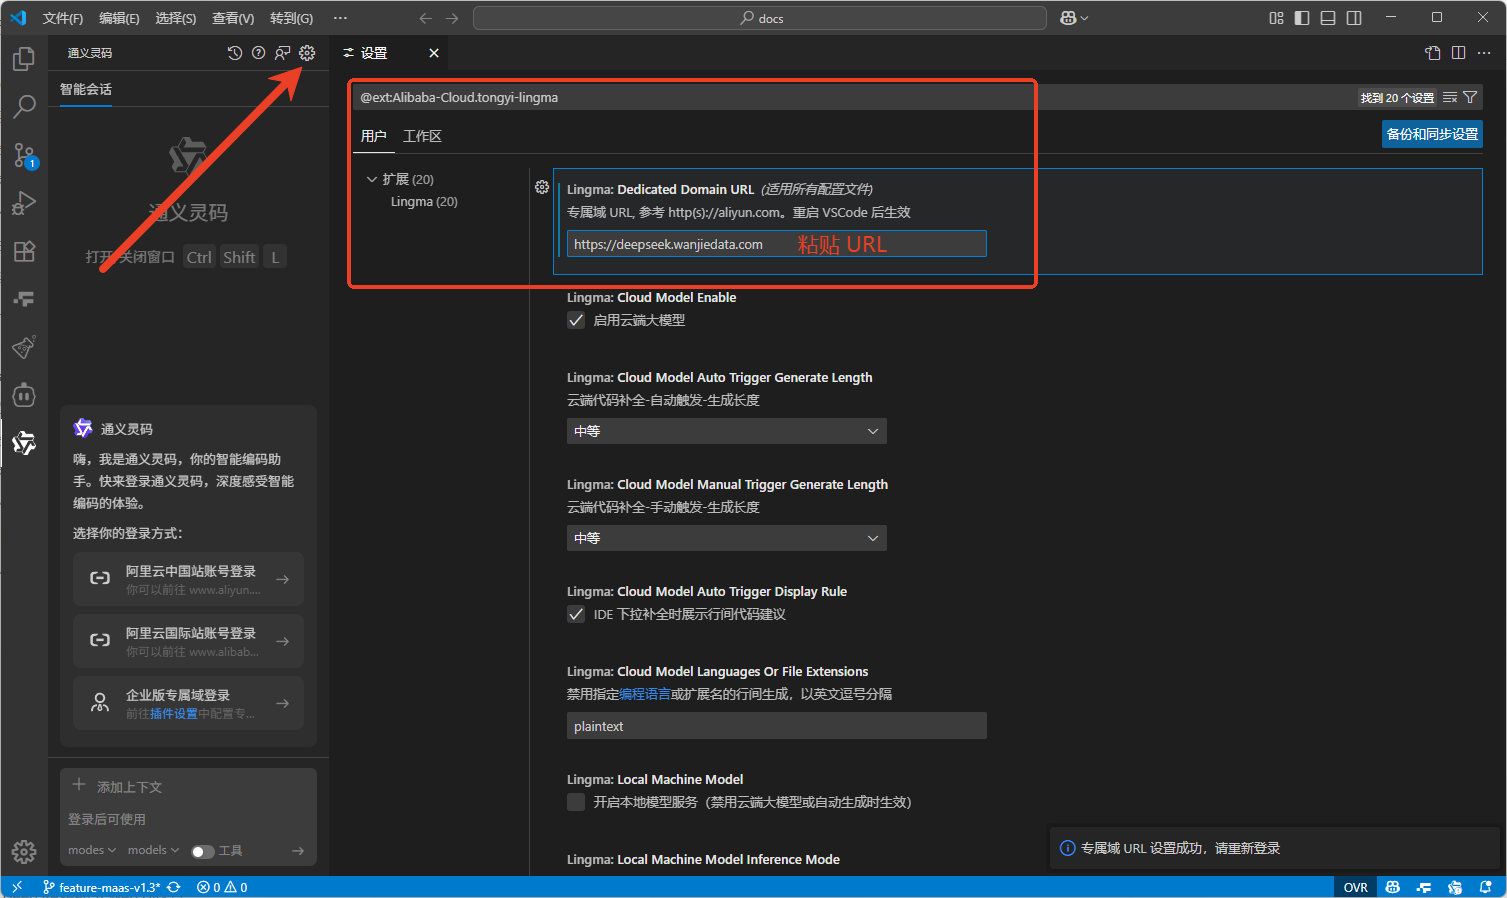Choose 企业版专属域登录
The width and height of the screenshot is (1507, 898).
click(188, 703)
